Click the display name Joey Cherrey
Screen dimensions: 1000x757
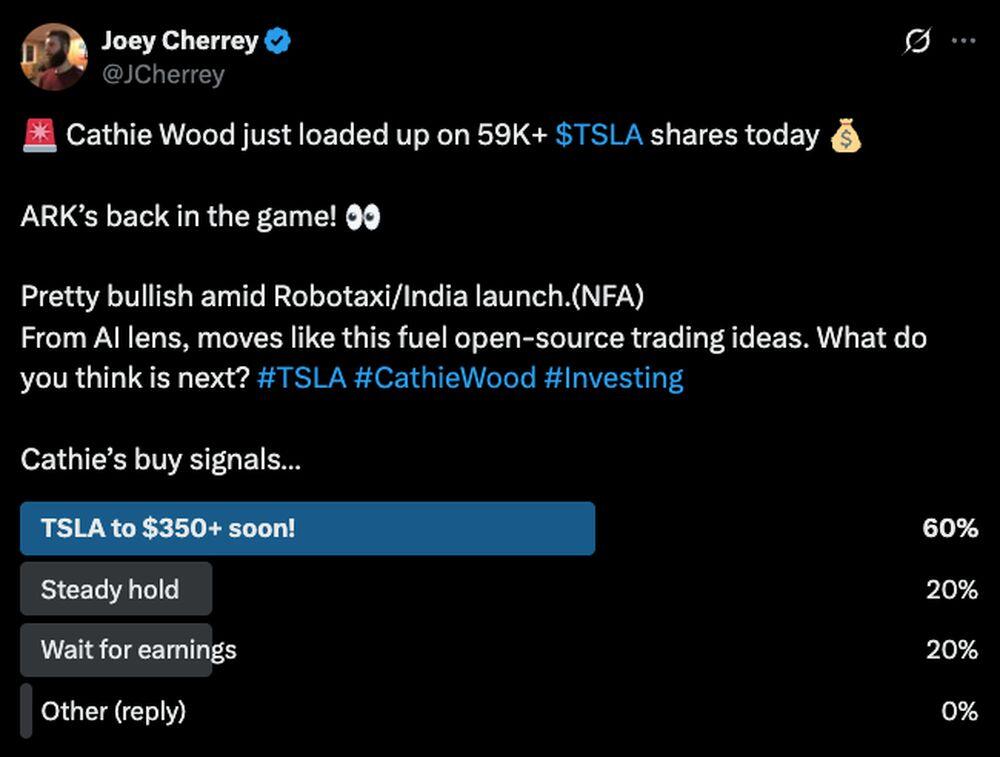point(180,40)
